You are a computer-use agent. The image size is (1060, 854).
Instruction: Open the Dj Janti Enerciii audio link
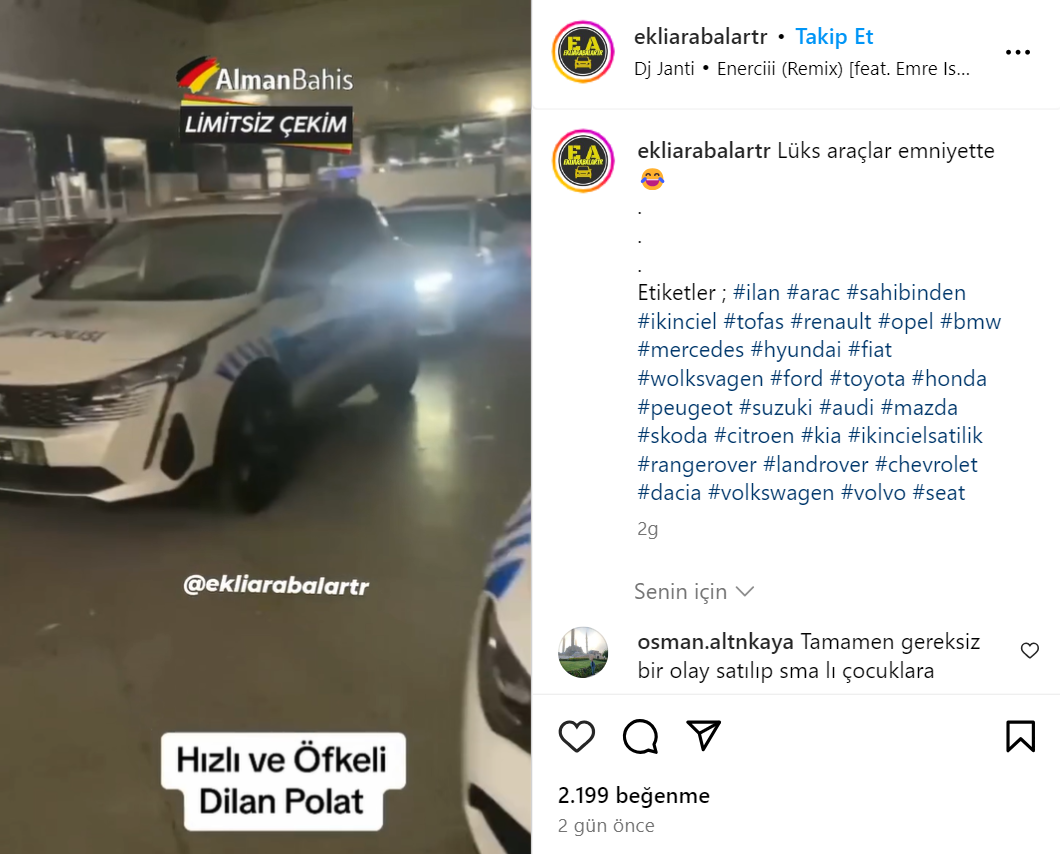(x=802, y=69)
